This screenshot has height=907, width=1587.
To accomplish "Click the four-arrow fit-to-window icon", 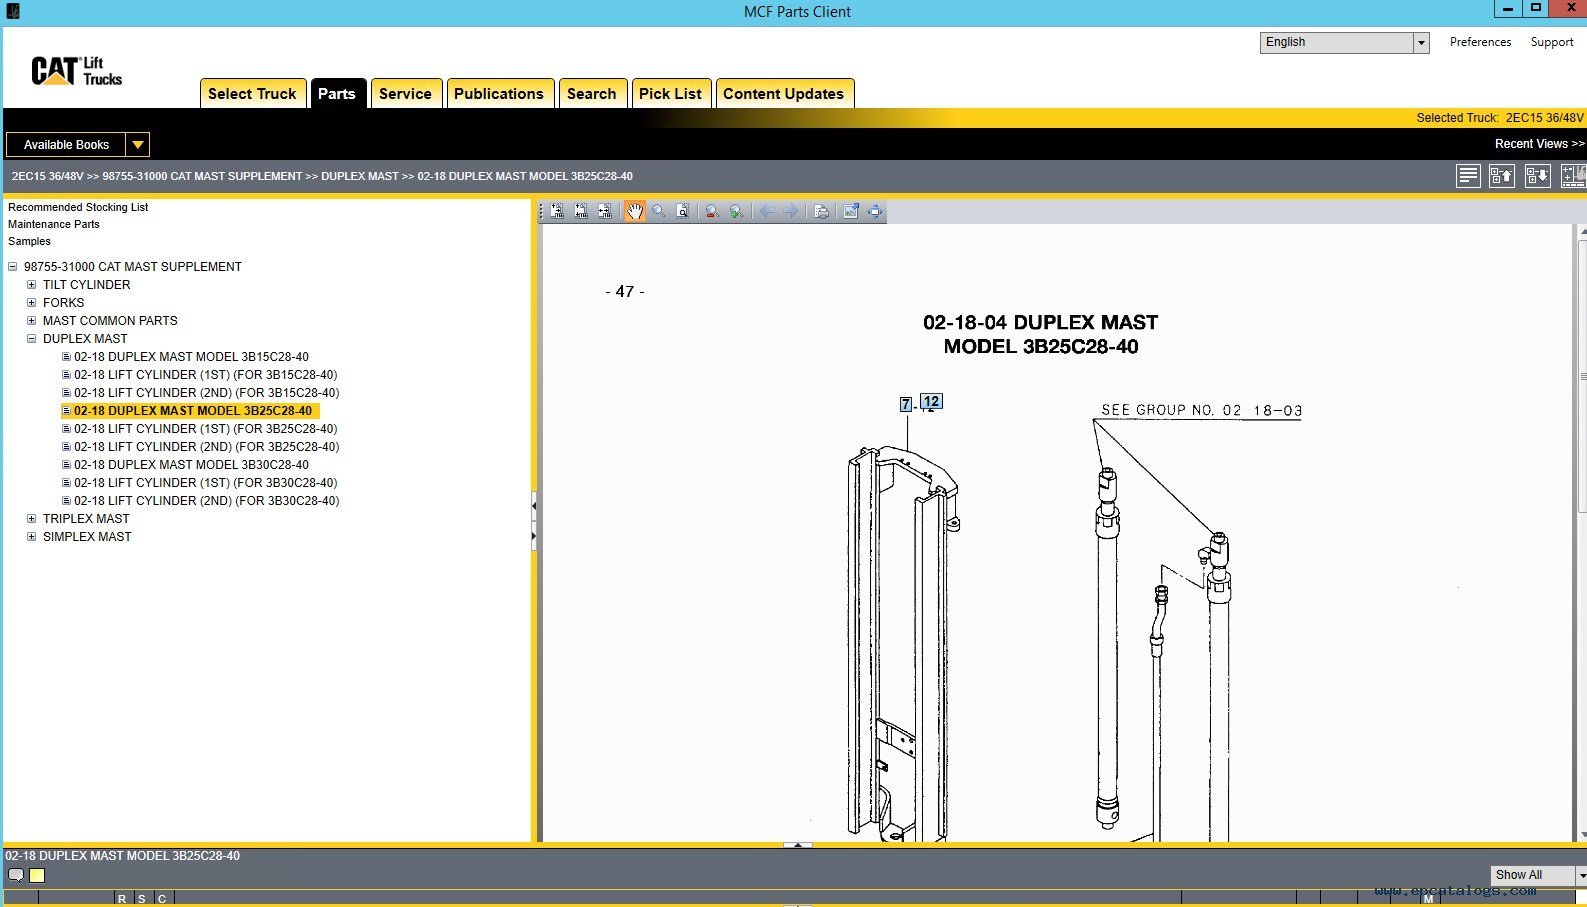I will click(875, 211).
